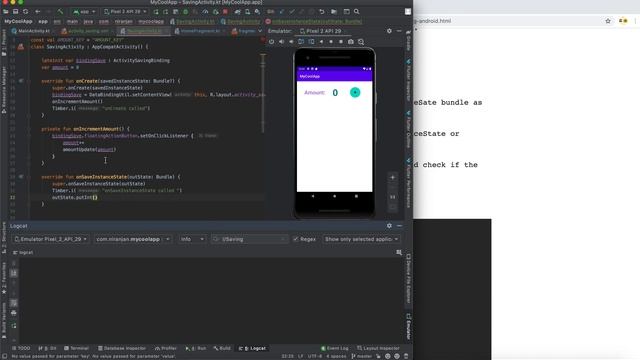Screen dimensions: 640x360
Task: Tap the phone's Home navigation button
Action: point(334,196)
